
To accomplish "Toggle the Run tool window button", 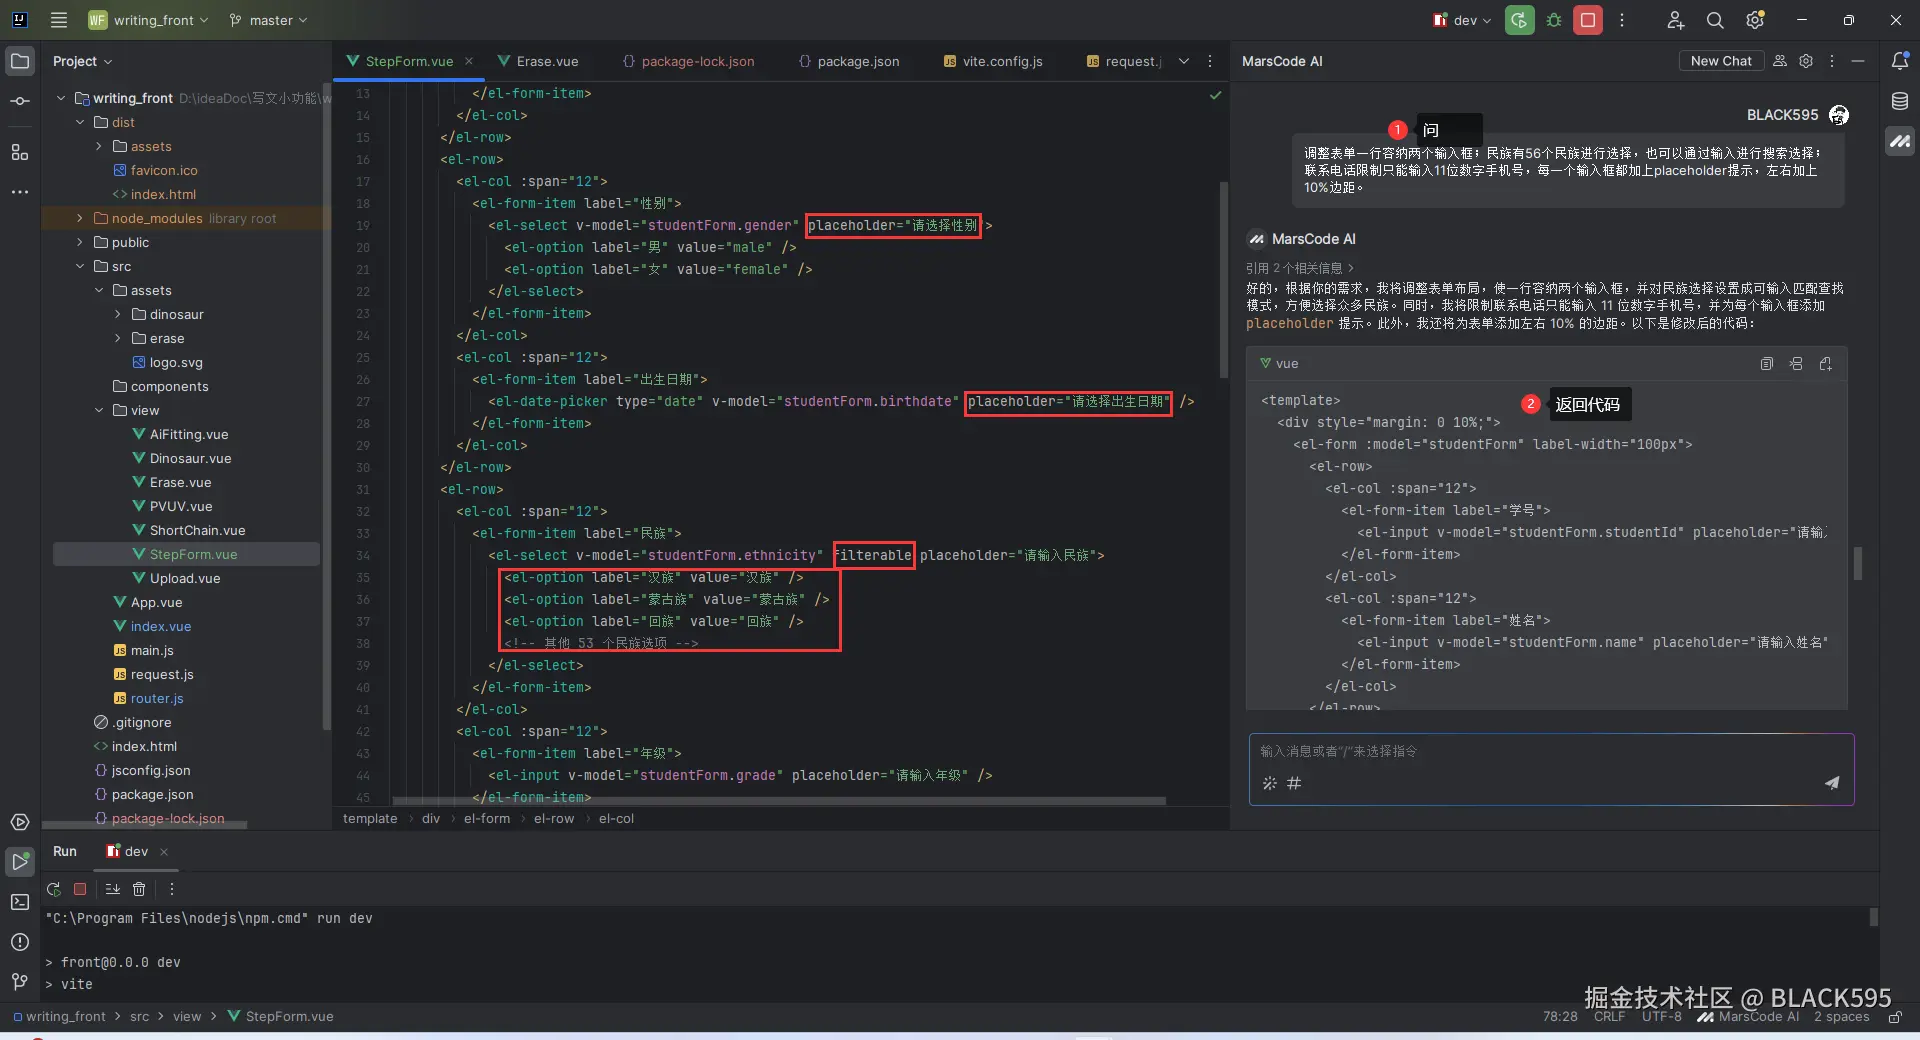I will [20, 861].
